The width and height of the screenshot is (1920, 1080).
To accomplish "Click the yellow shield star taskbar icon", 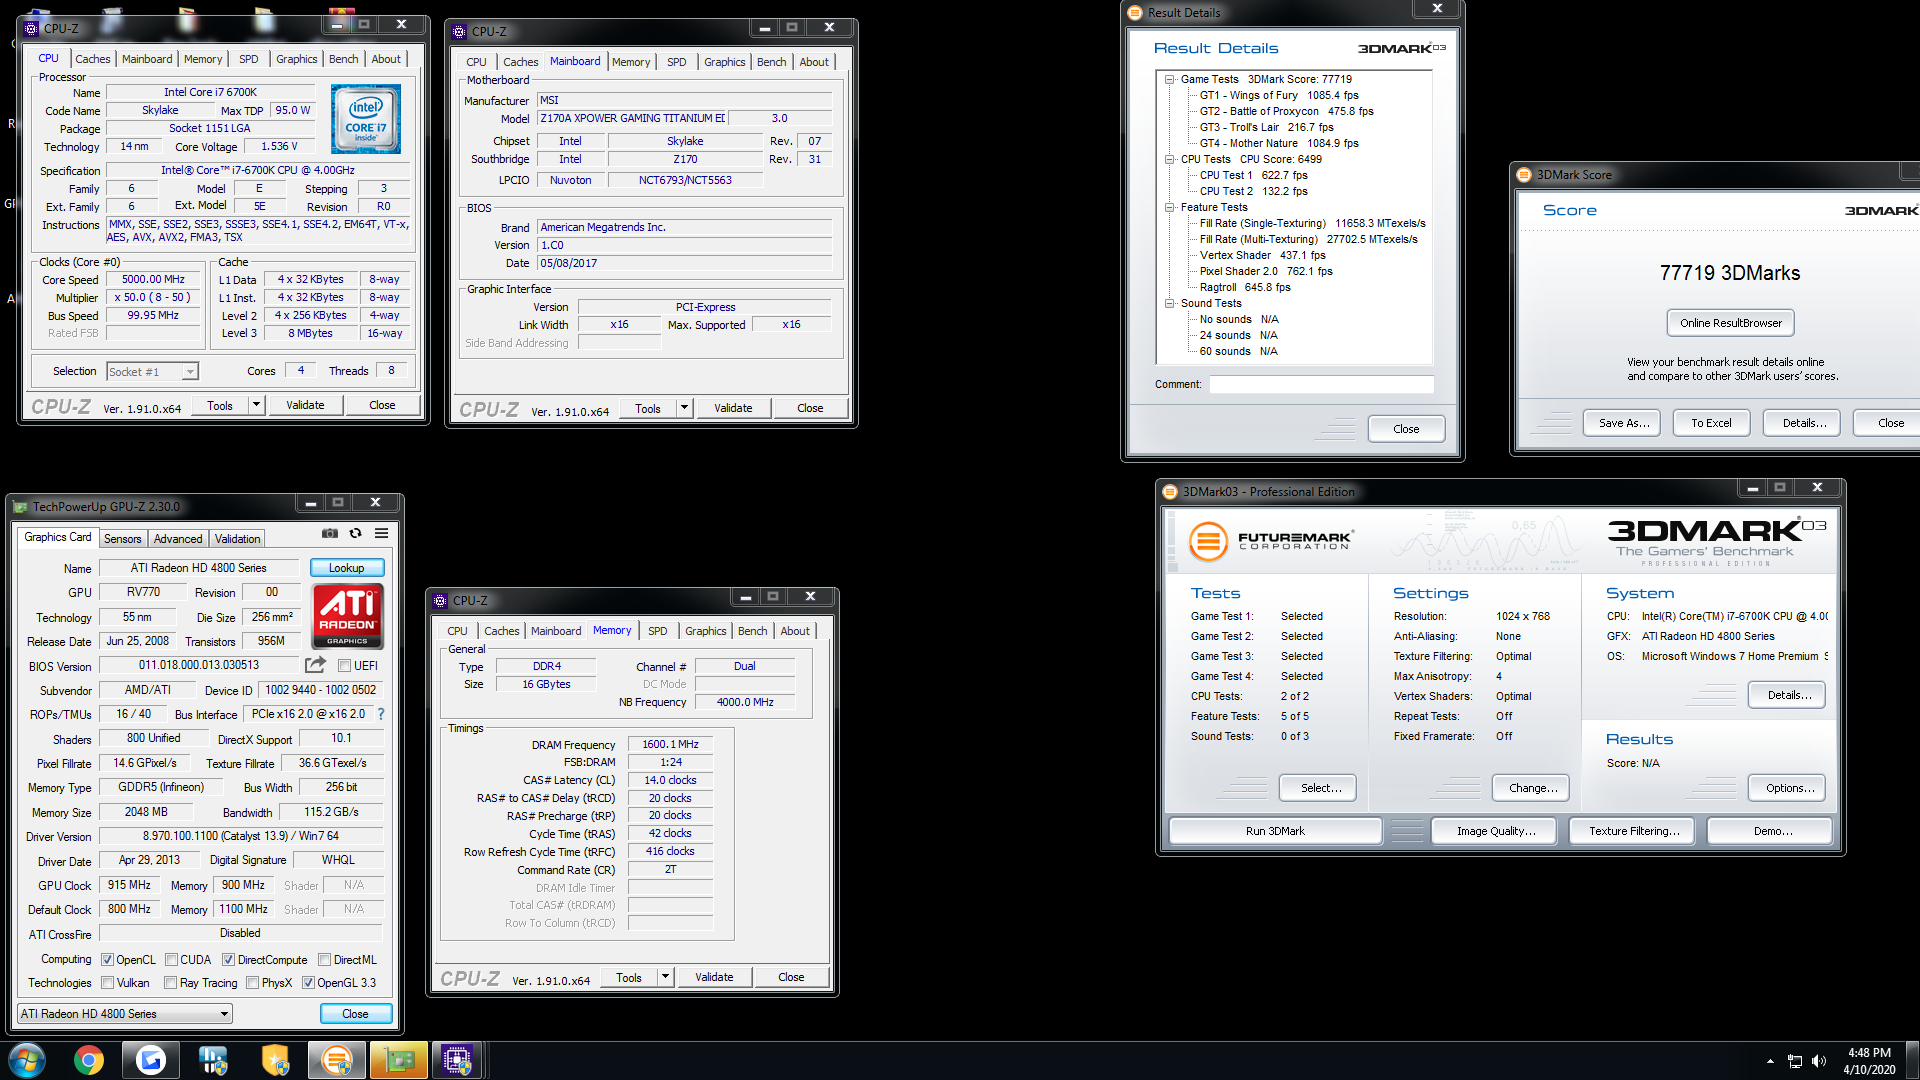I will pyautogui.click(x=275, y=1060).
